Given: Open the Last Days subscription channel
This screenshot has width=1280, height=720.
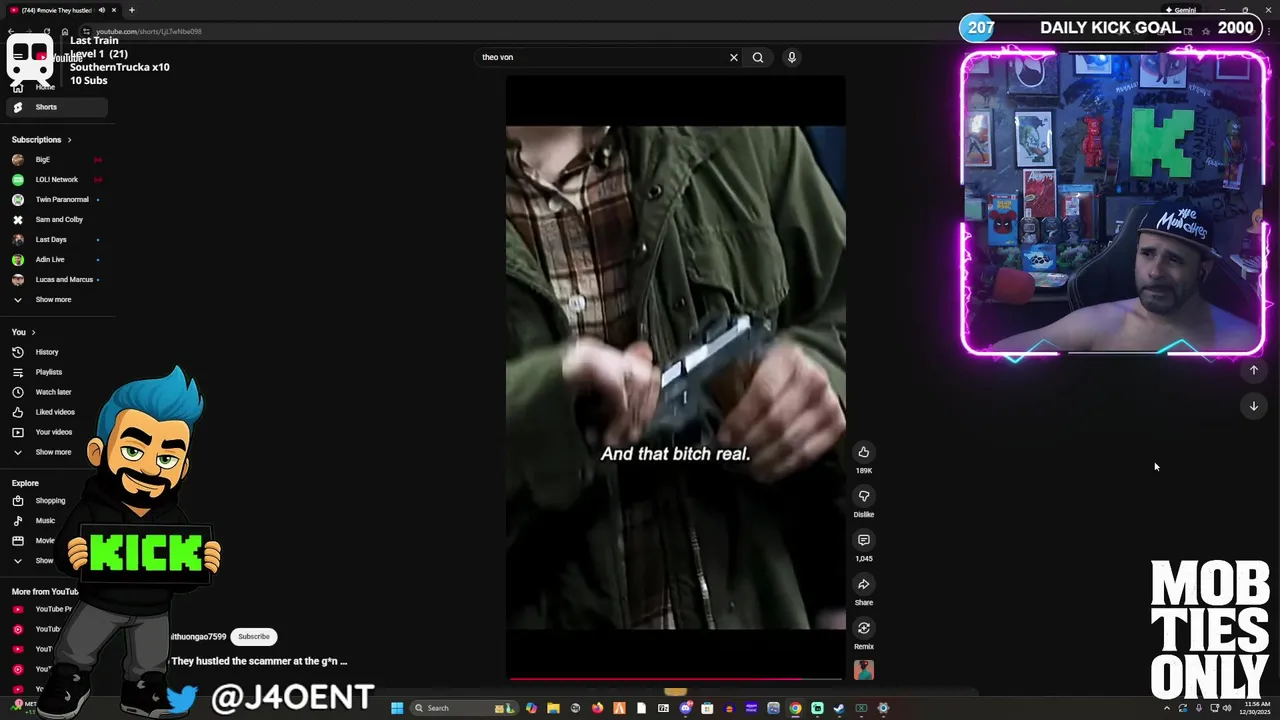Looking at the screenshot, I should point(55,240).
